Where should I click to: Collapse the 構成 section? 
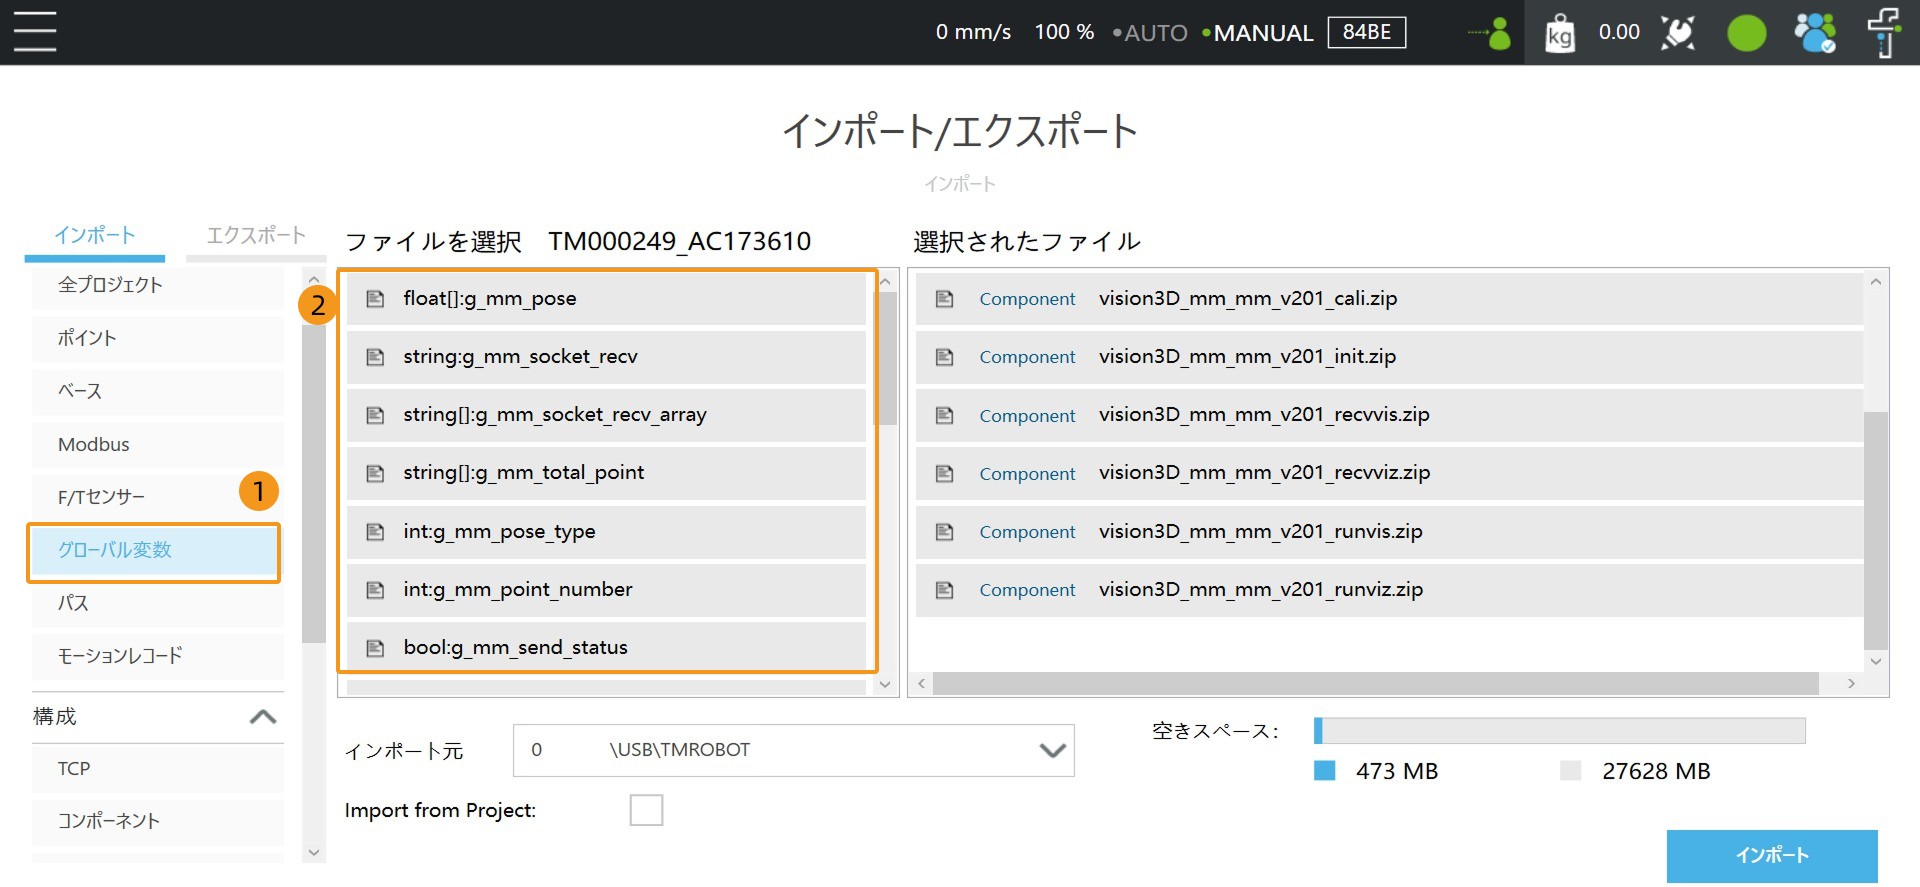tap(262, 717)
